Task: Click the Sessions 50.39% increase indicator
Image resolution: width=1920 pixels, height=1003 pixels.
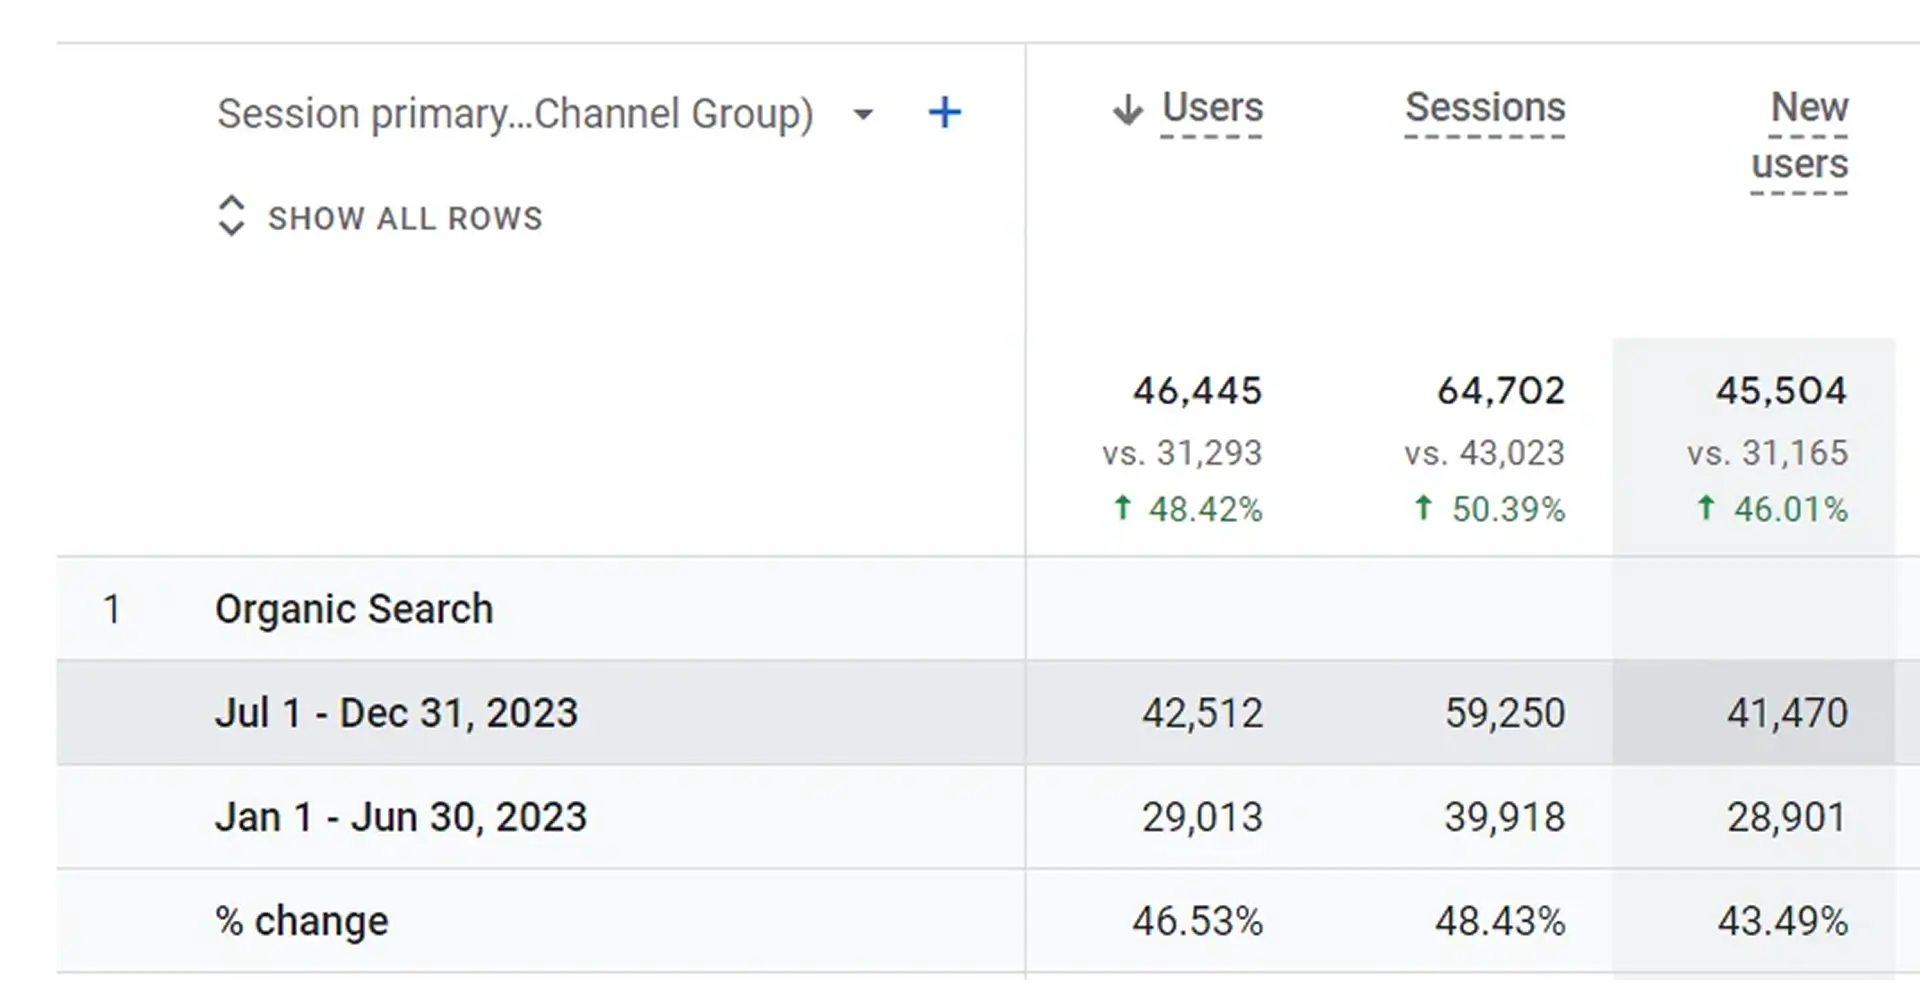Action: pos(1490,509)
